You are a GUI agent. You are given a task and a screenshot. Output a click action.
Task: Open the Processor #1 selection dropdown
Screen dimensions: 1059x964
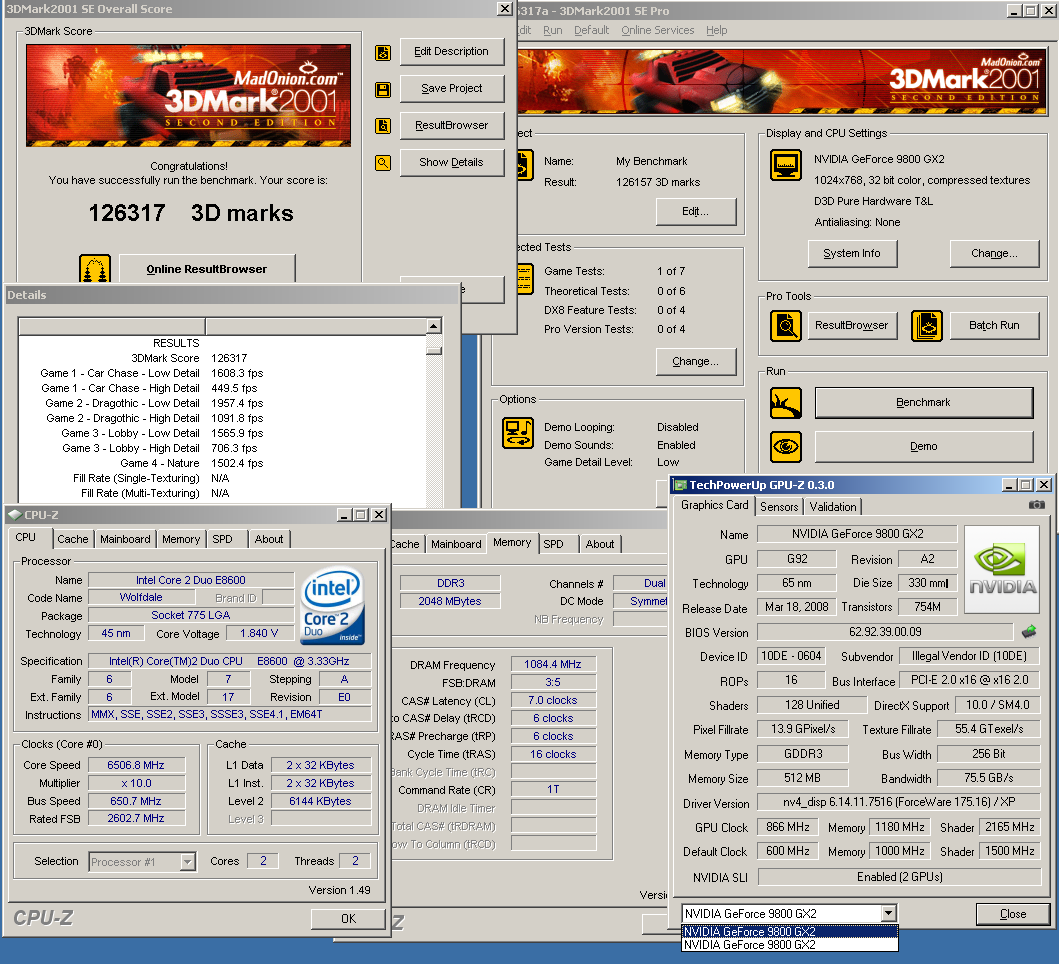tap(188, 861)
